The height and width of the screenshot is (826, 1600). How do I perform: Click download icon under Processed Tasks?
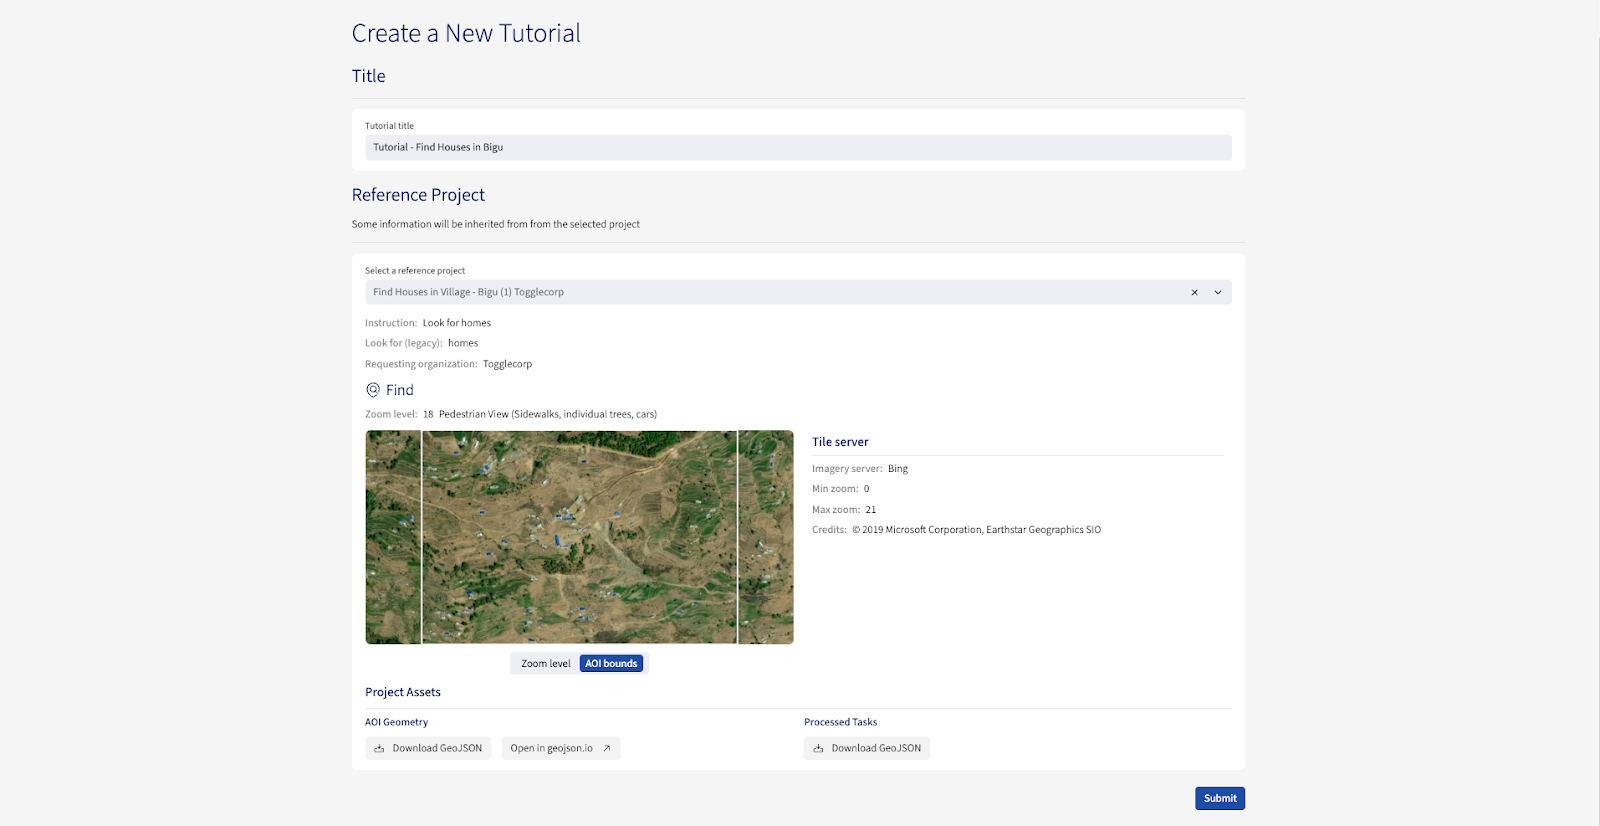pyautogui.click(x=818, y=748)
